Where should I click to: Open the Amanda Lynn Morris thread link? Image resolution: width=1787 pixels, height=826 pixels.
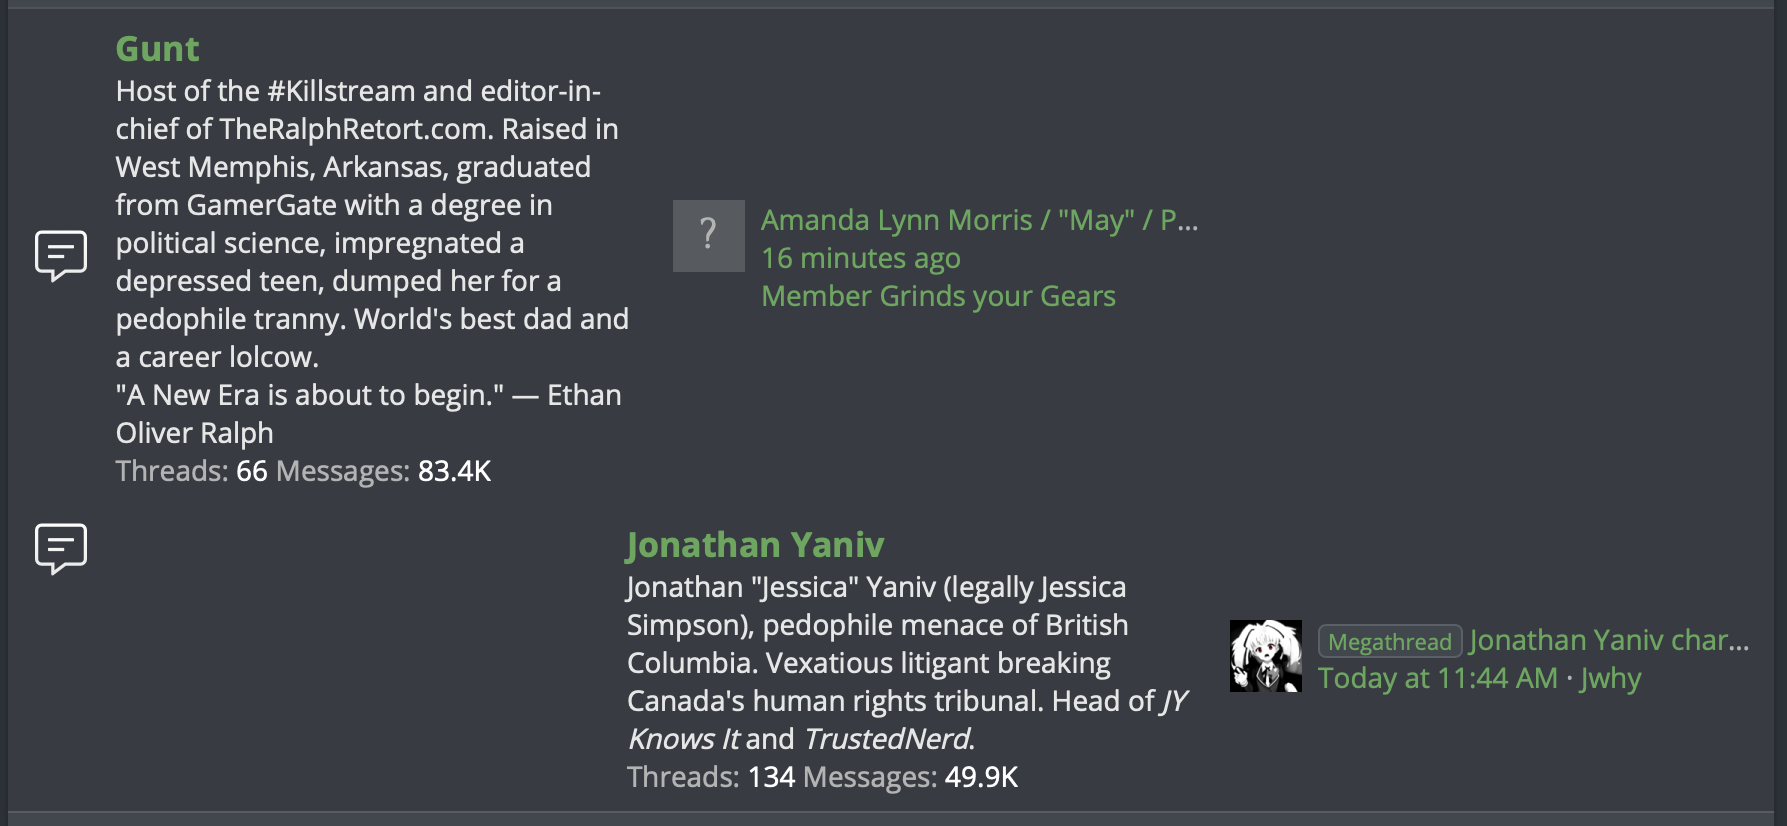coord(980,220)
